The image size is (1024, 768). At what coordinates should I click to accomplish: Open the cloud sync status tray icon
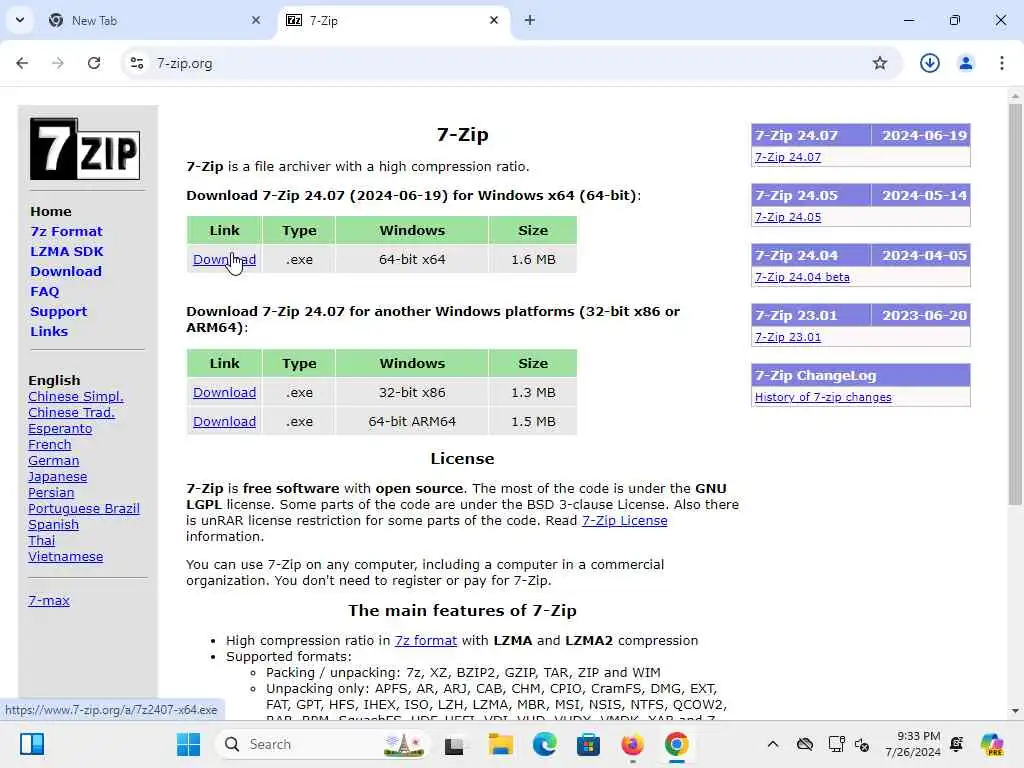click(805, 744)
